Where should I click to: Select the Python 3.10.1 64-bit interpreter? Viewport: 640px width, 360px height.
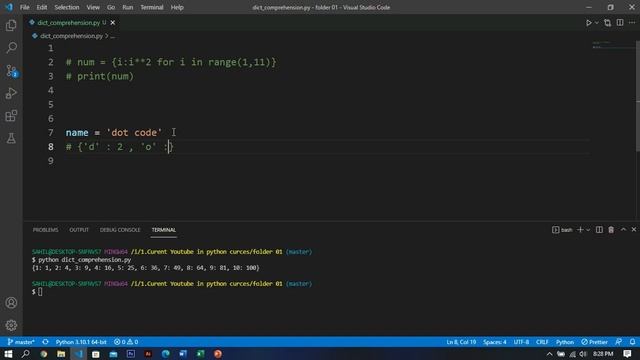pyautogui.click(x=81, y=342)
